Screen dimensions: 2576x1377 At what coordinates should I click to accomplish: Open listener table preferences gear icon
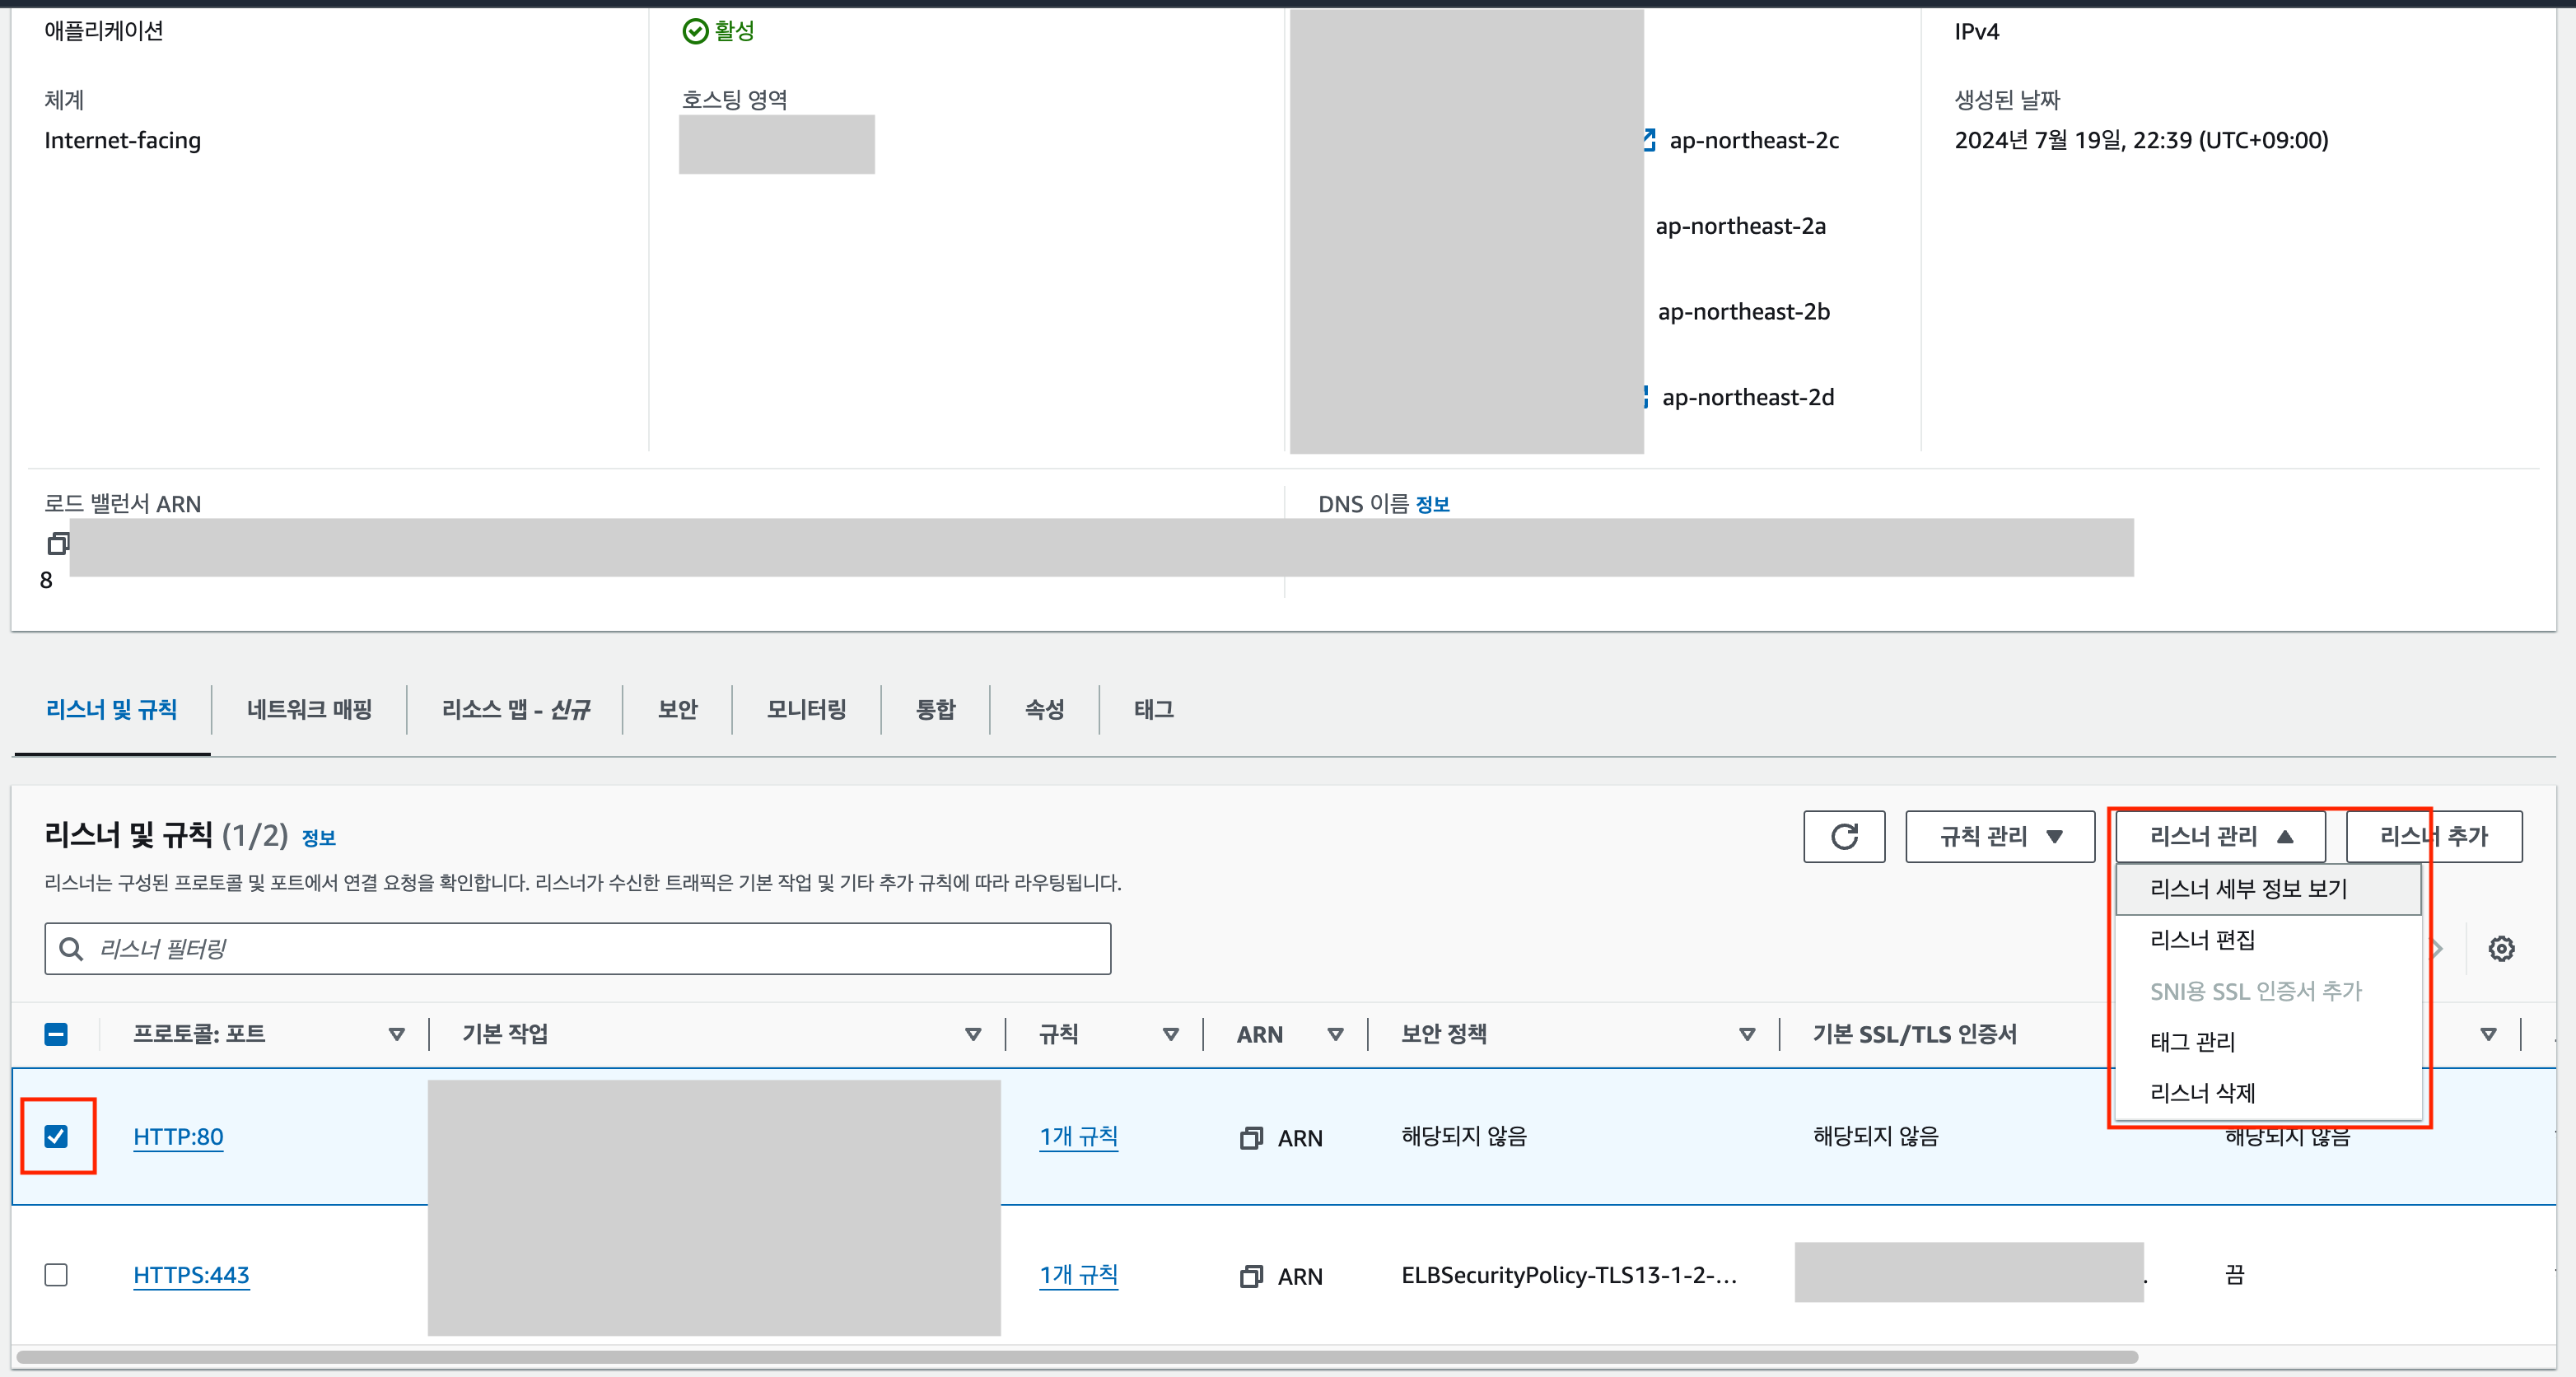(x=2501, y=948)
